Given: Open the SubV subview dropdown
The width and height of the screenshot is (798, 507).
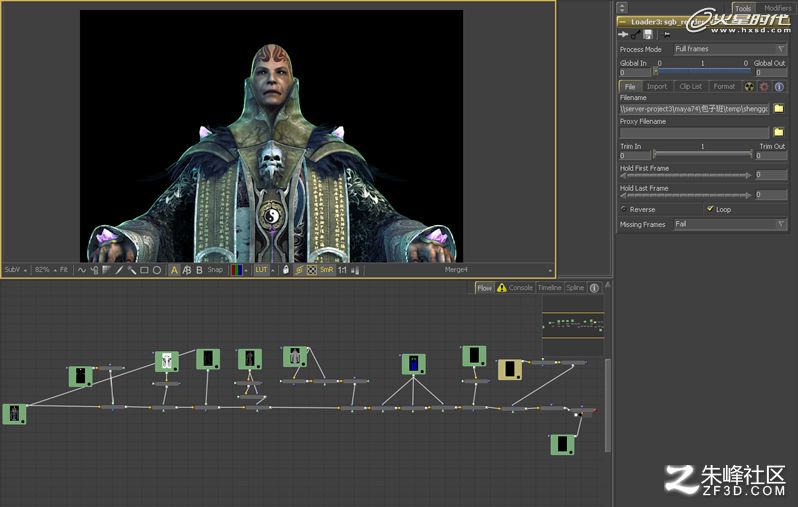Looking at the screenshot, I should point(15,270).
